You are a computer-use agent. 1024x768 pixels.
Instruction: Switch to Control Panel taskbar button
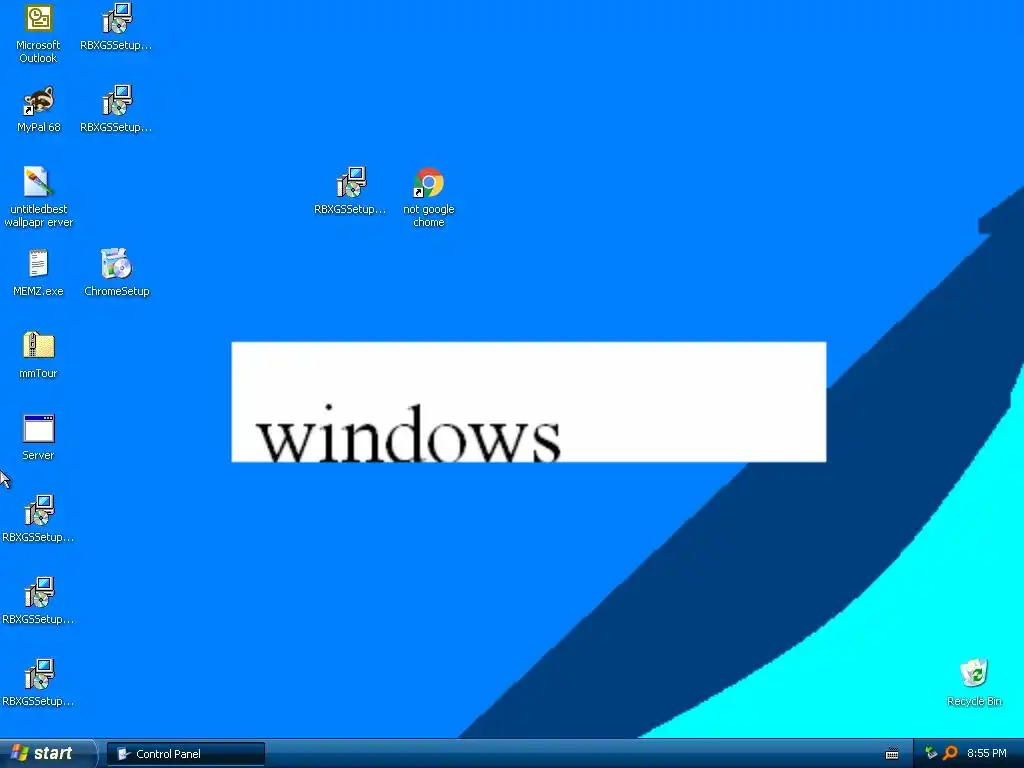186,754
